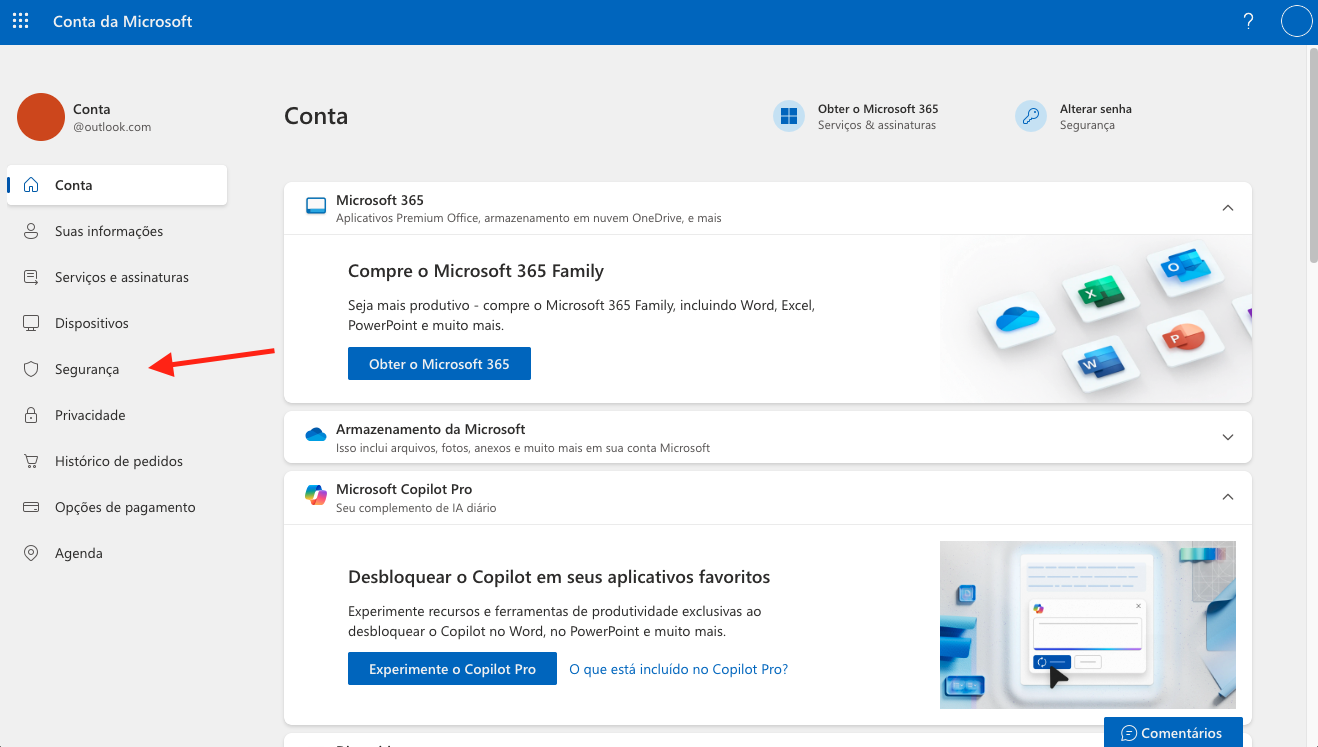Image resolution: width=1318 pixels, height=747 pixels.
Task: Click the Microsoft Copilot Pro logo icon
Action: tap(316, 495)
